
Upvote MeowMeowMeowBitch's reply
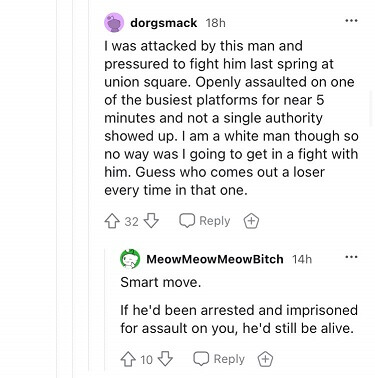tap(128, 359)
